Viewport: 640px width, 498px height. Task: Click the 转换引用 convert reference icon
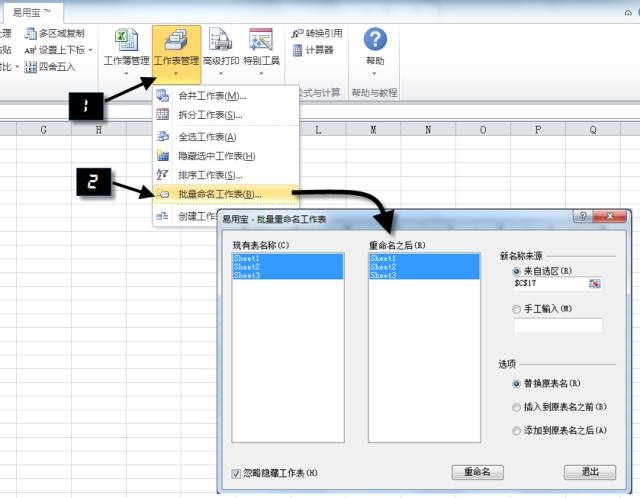point(298,33)
